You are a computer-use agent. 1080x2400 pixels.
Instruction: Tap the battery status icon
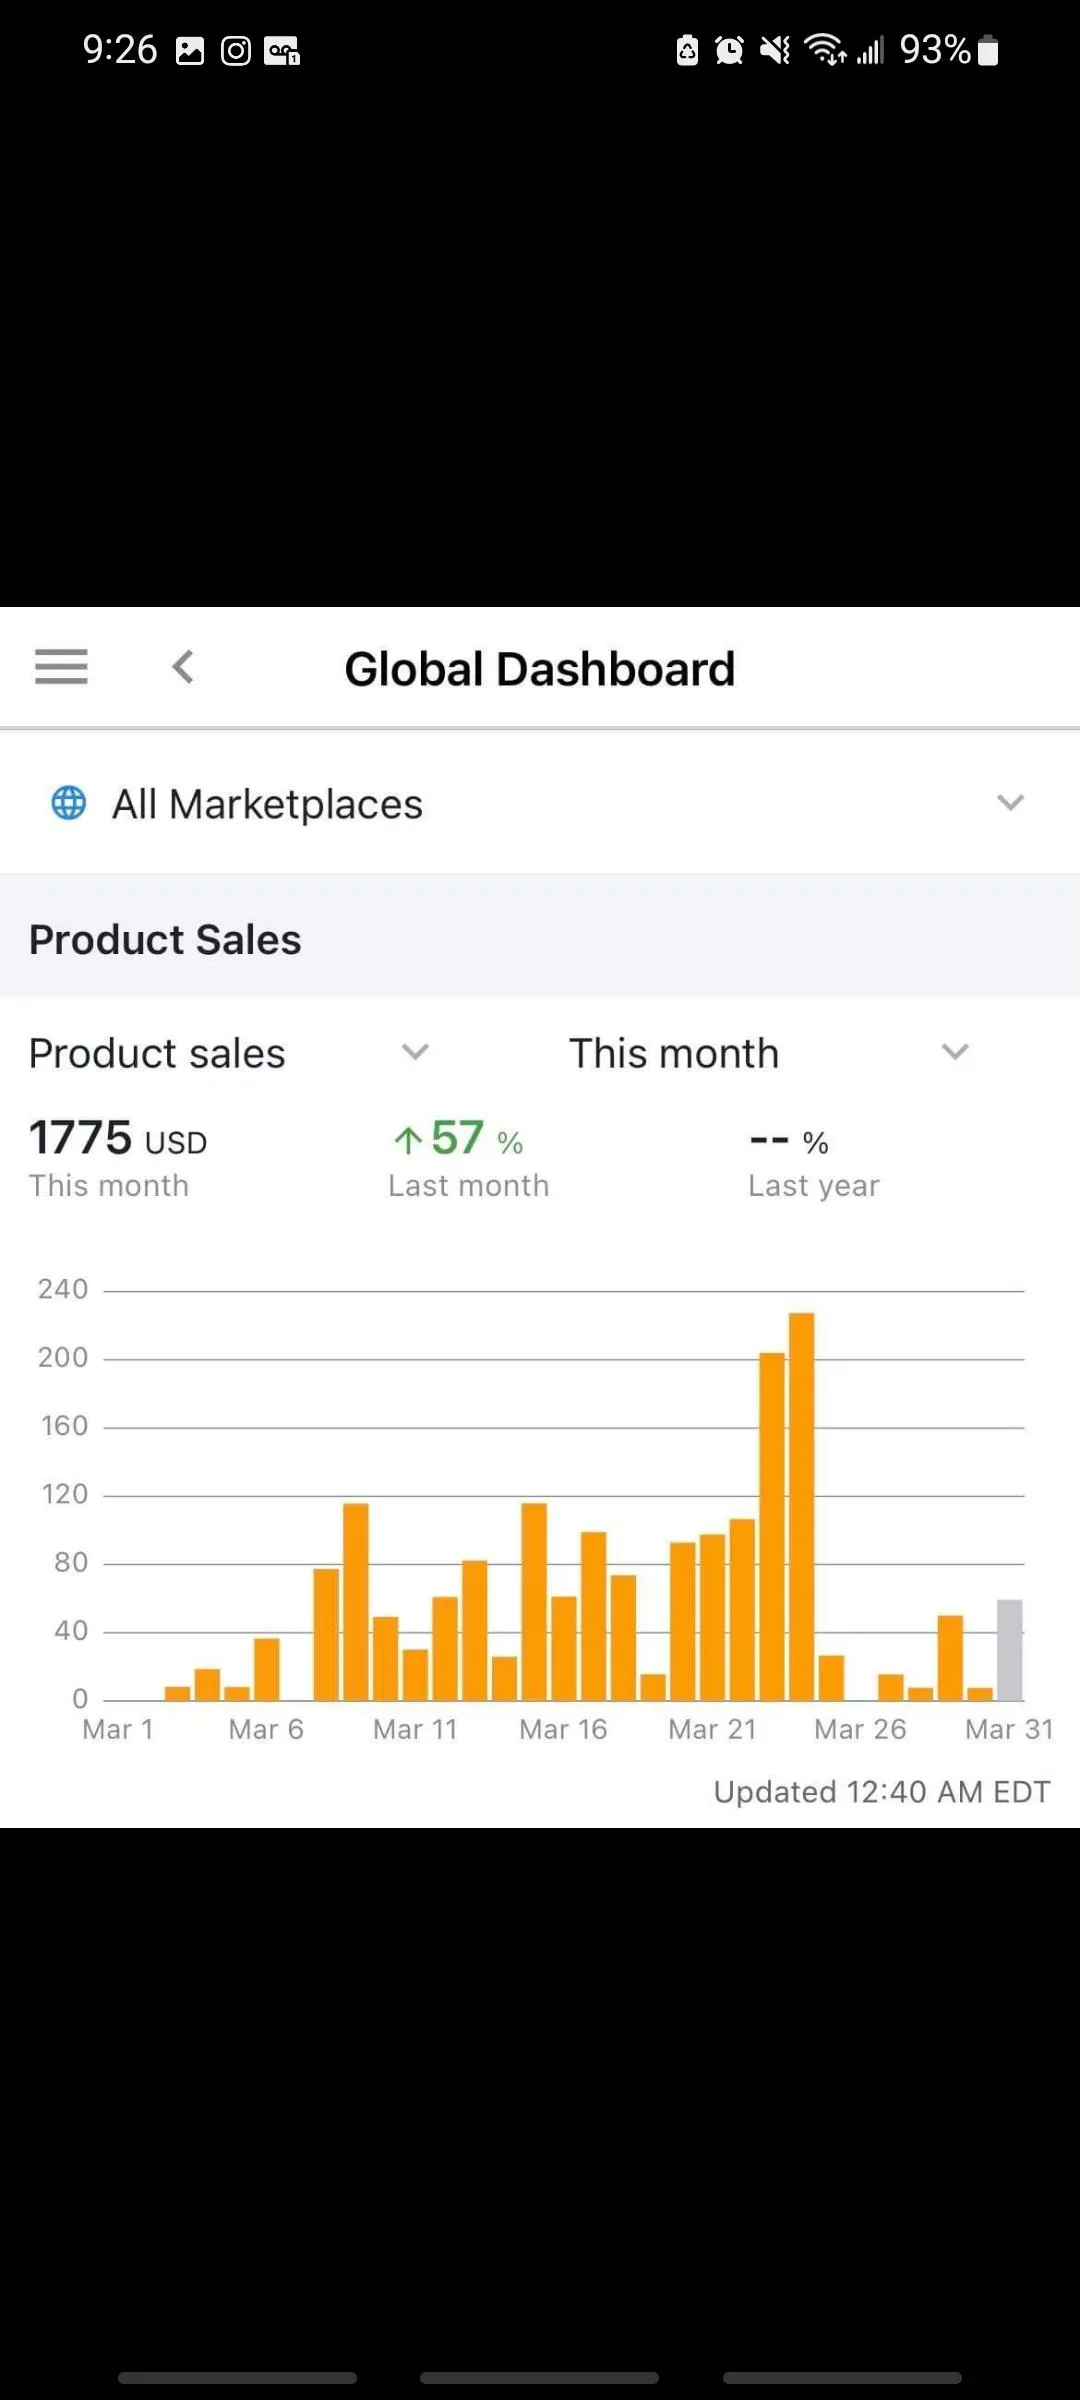click(x=988, y=50)
